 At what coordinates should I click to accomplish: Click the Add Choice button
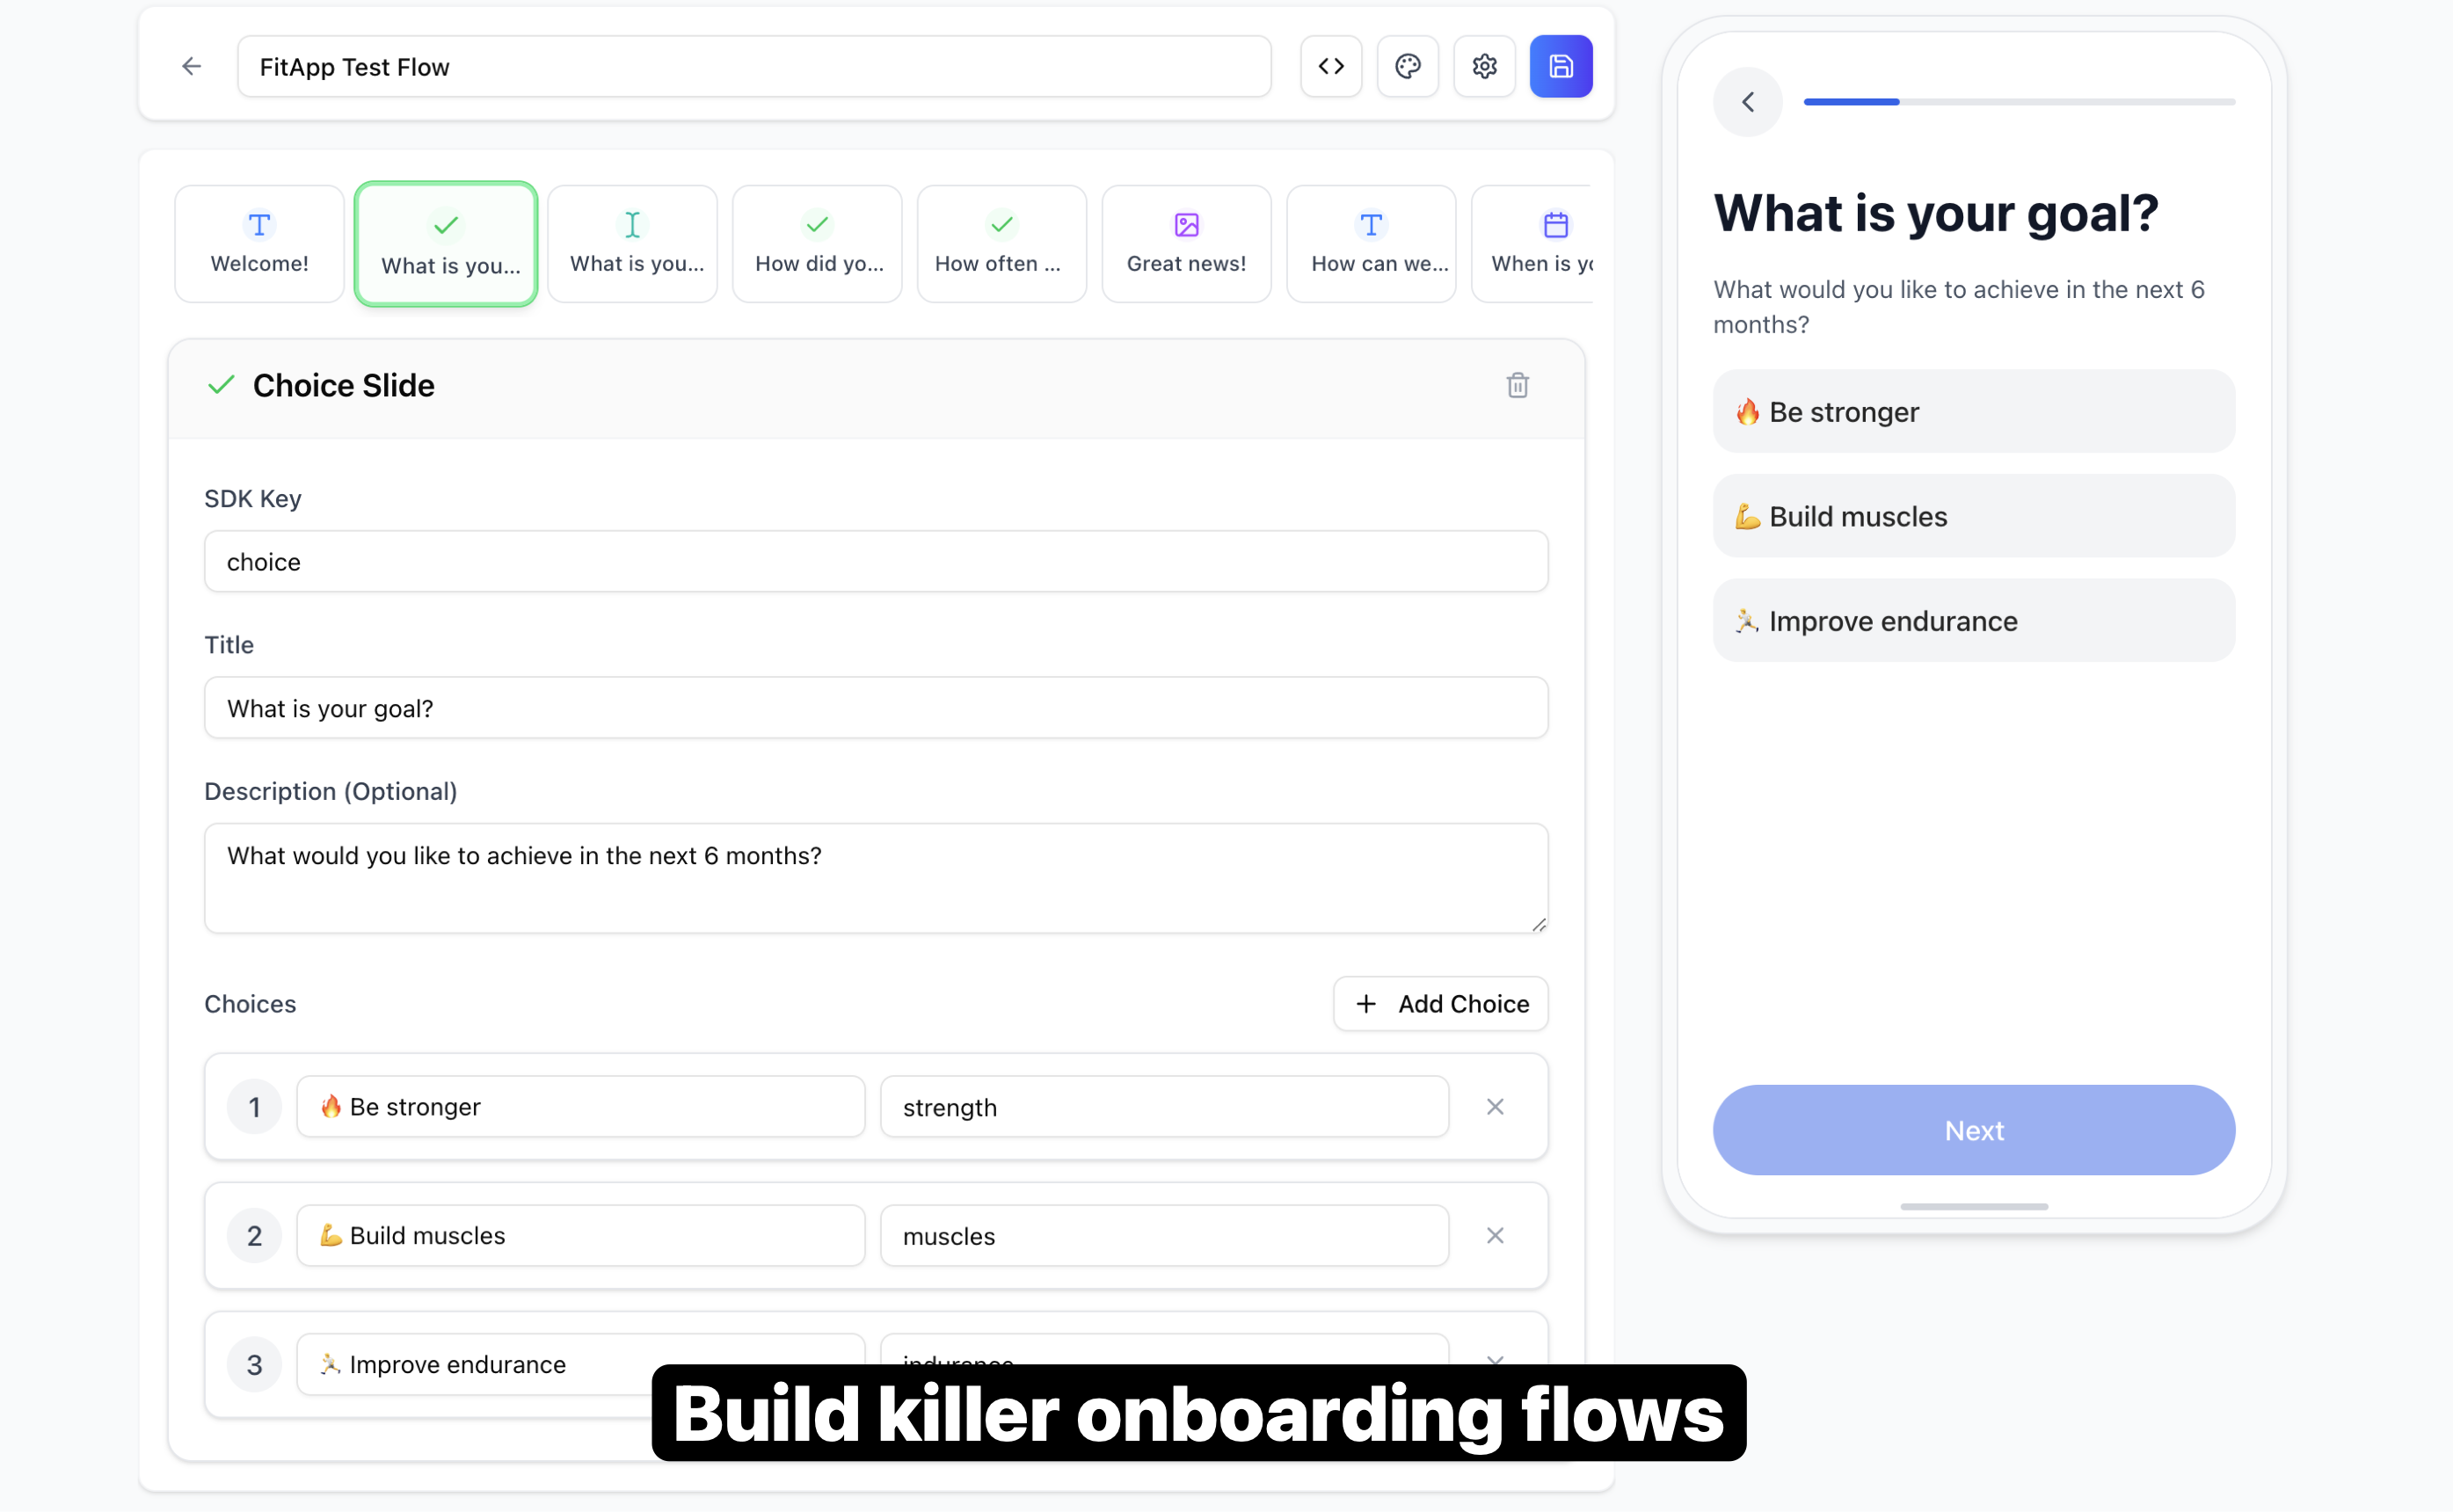(1440, 1004)
